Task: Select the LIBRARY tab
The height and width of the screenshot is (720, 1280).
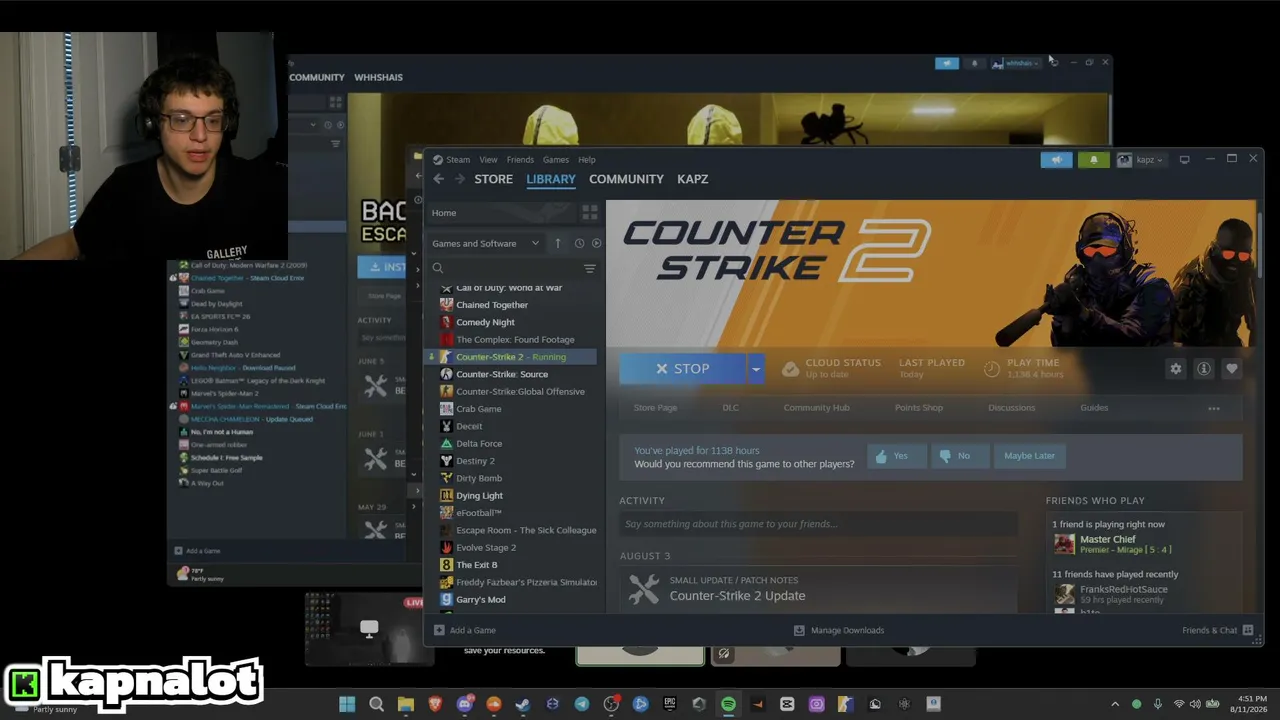Action: pyautogui.click(x=551, y=179)
